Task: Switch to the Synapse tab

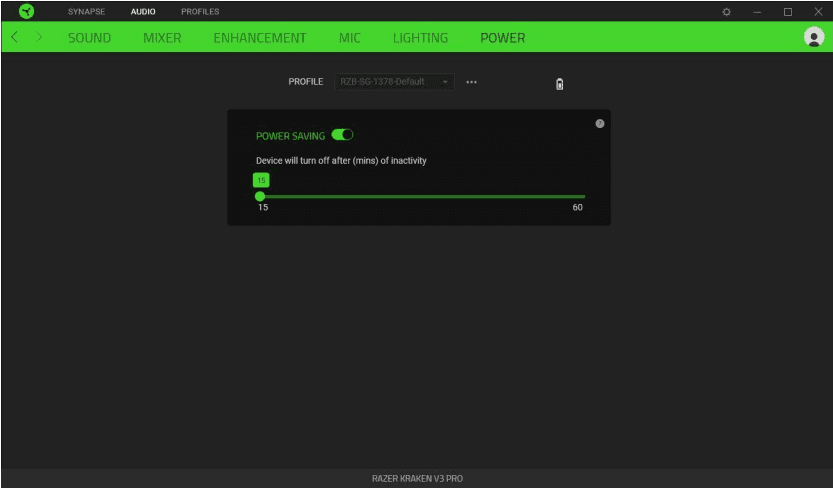Action: 86,12
